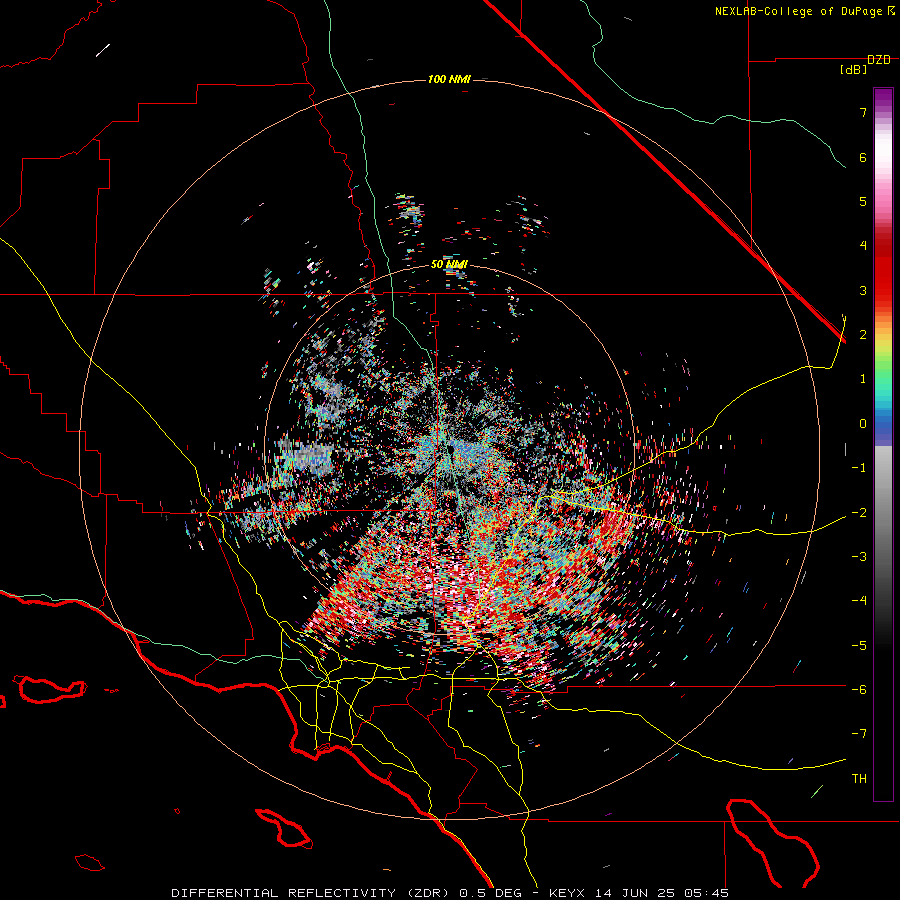
Task: Click the radar site center of the sweep
Action: (x=450, y=448)
